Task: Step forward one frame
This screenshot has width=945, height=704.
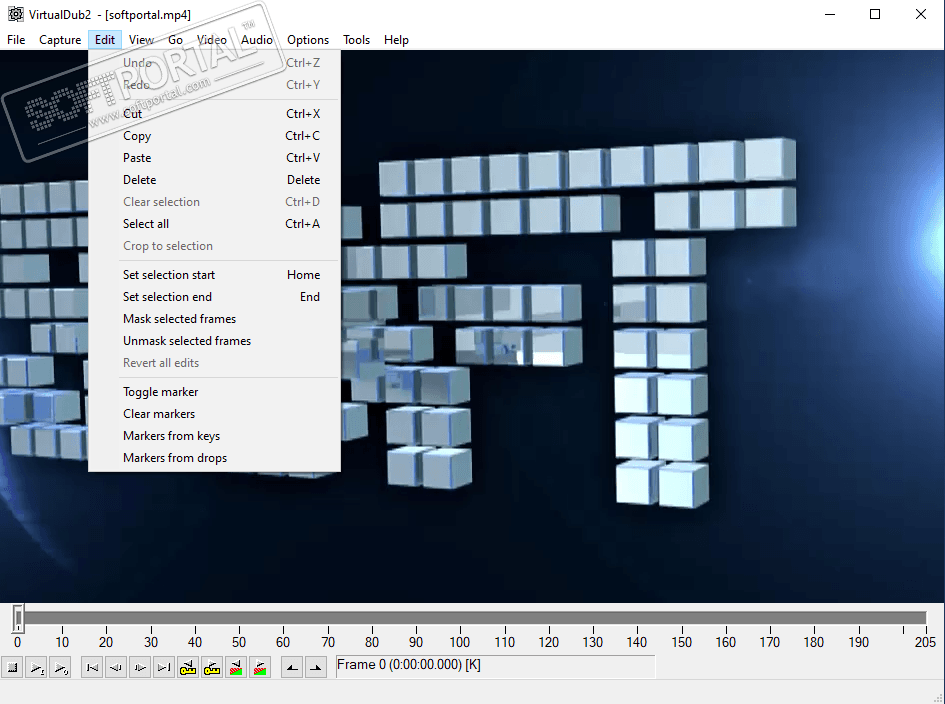Action: (140, 667)
